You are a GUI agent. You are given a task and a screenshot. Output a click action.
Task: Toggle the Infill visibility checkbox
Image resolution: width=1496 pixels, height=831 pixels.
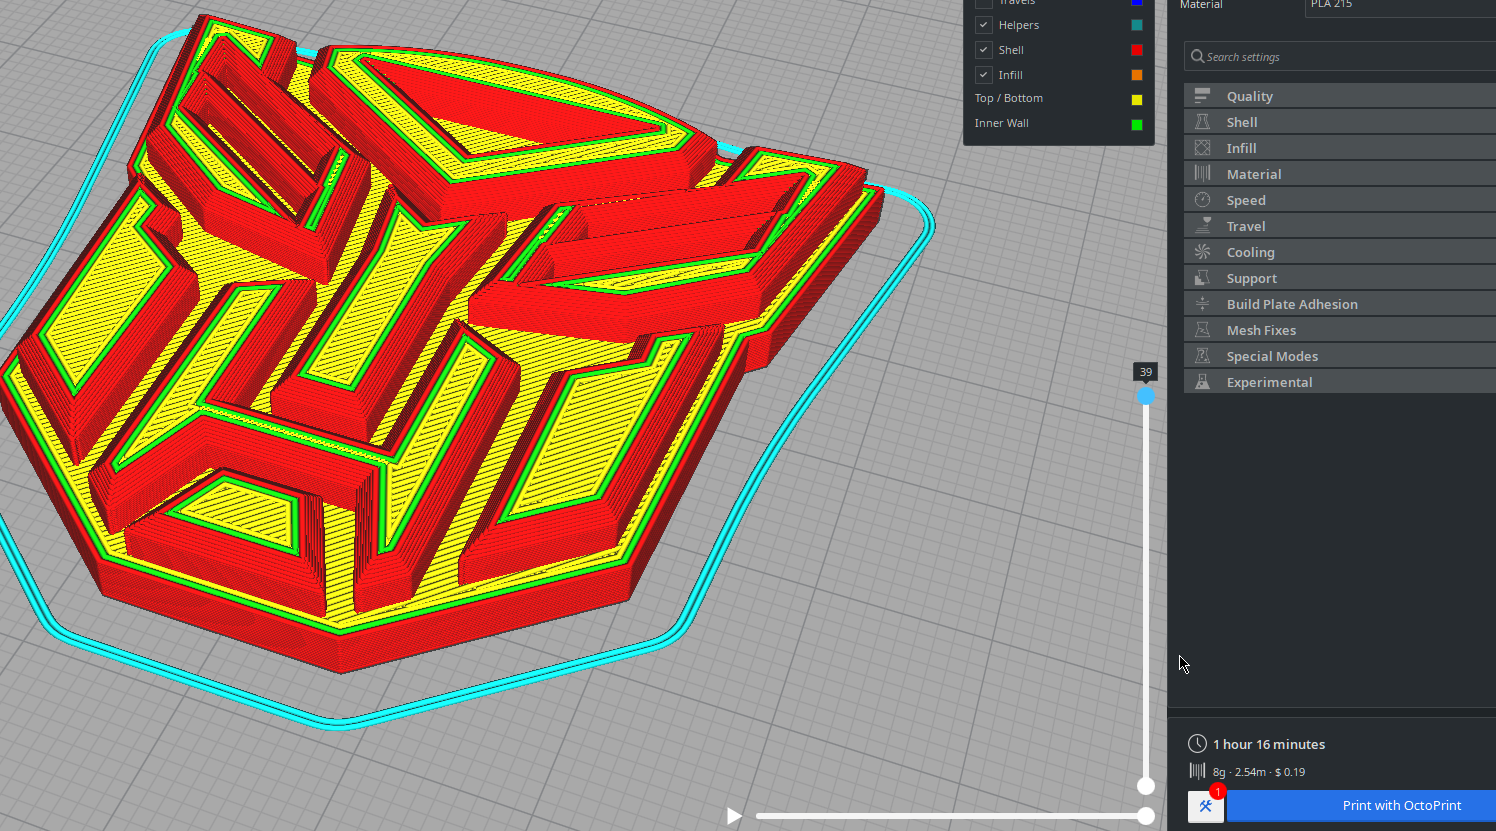point(984,75)
